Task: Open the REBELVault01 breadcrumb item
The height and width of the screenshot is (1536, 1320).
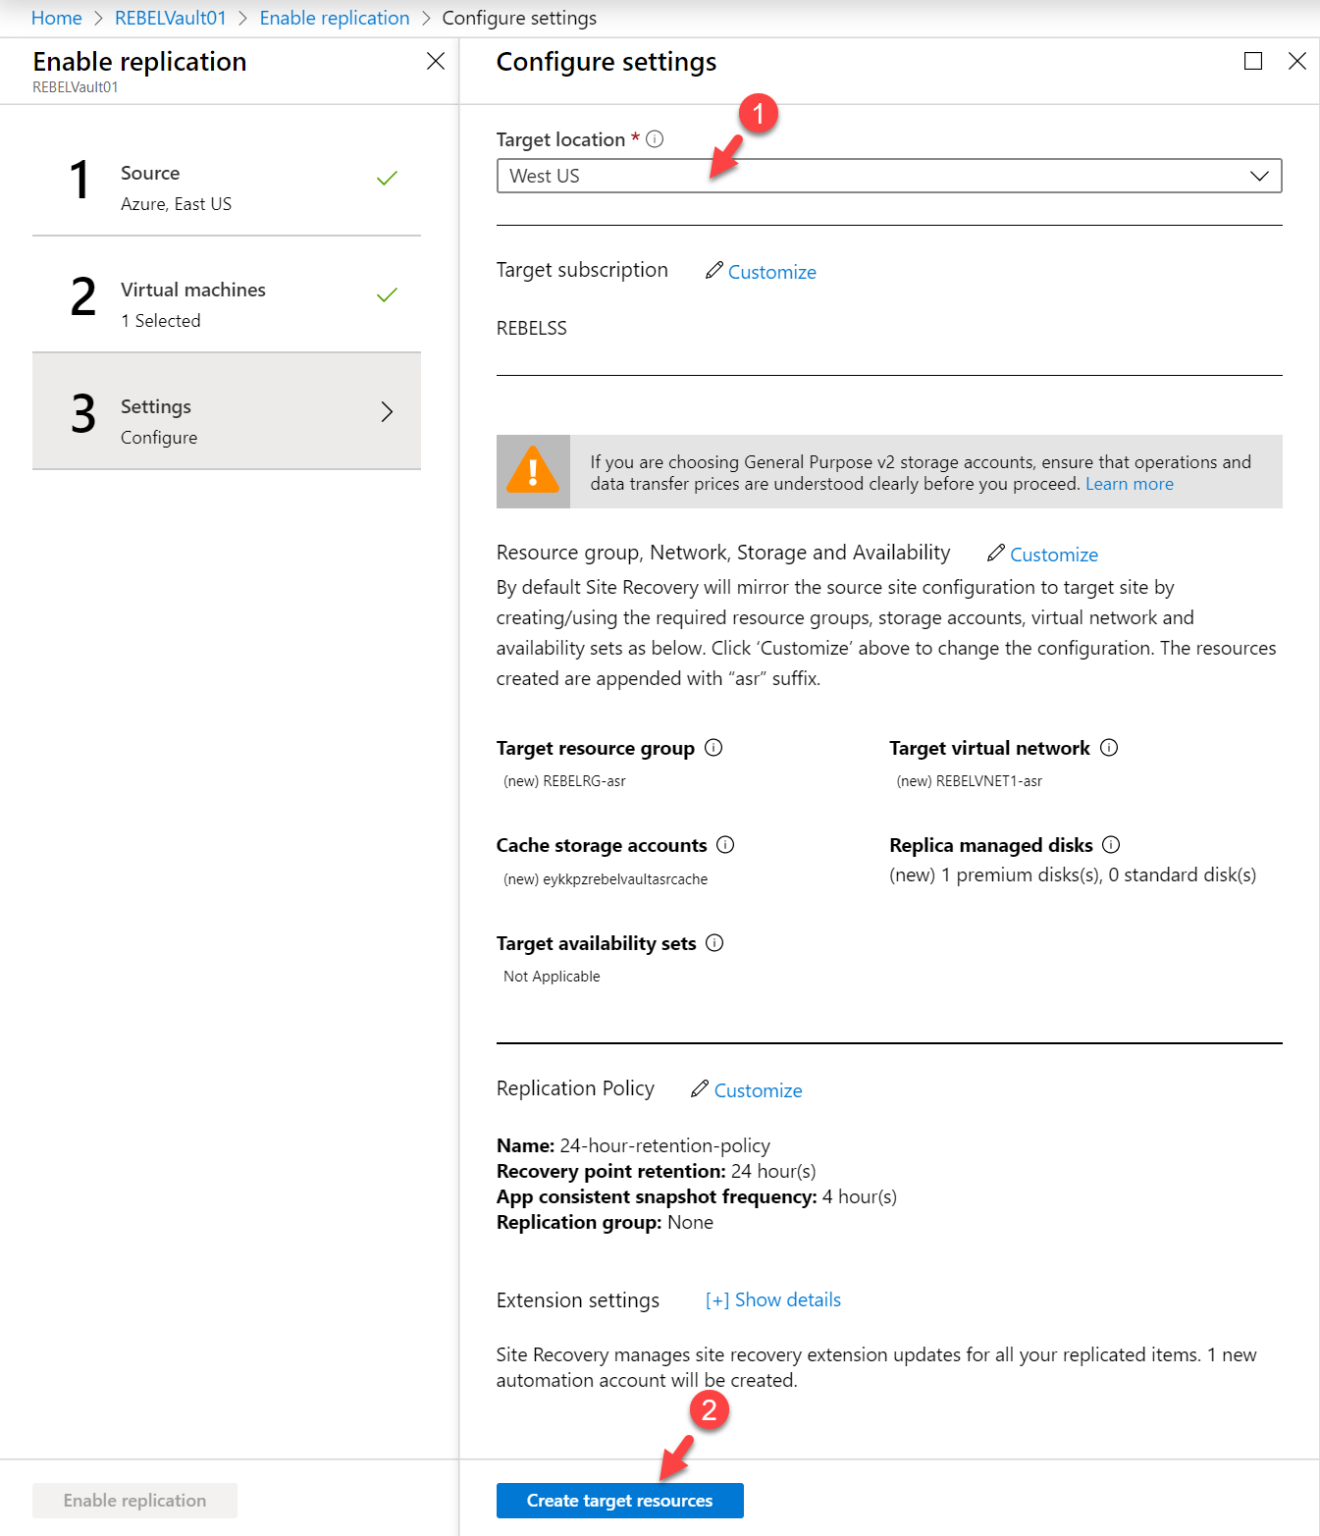Action: pos(170,17)
